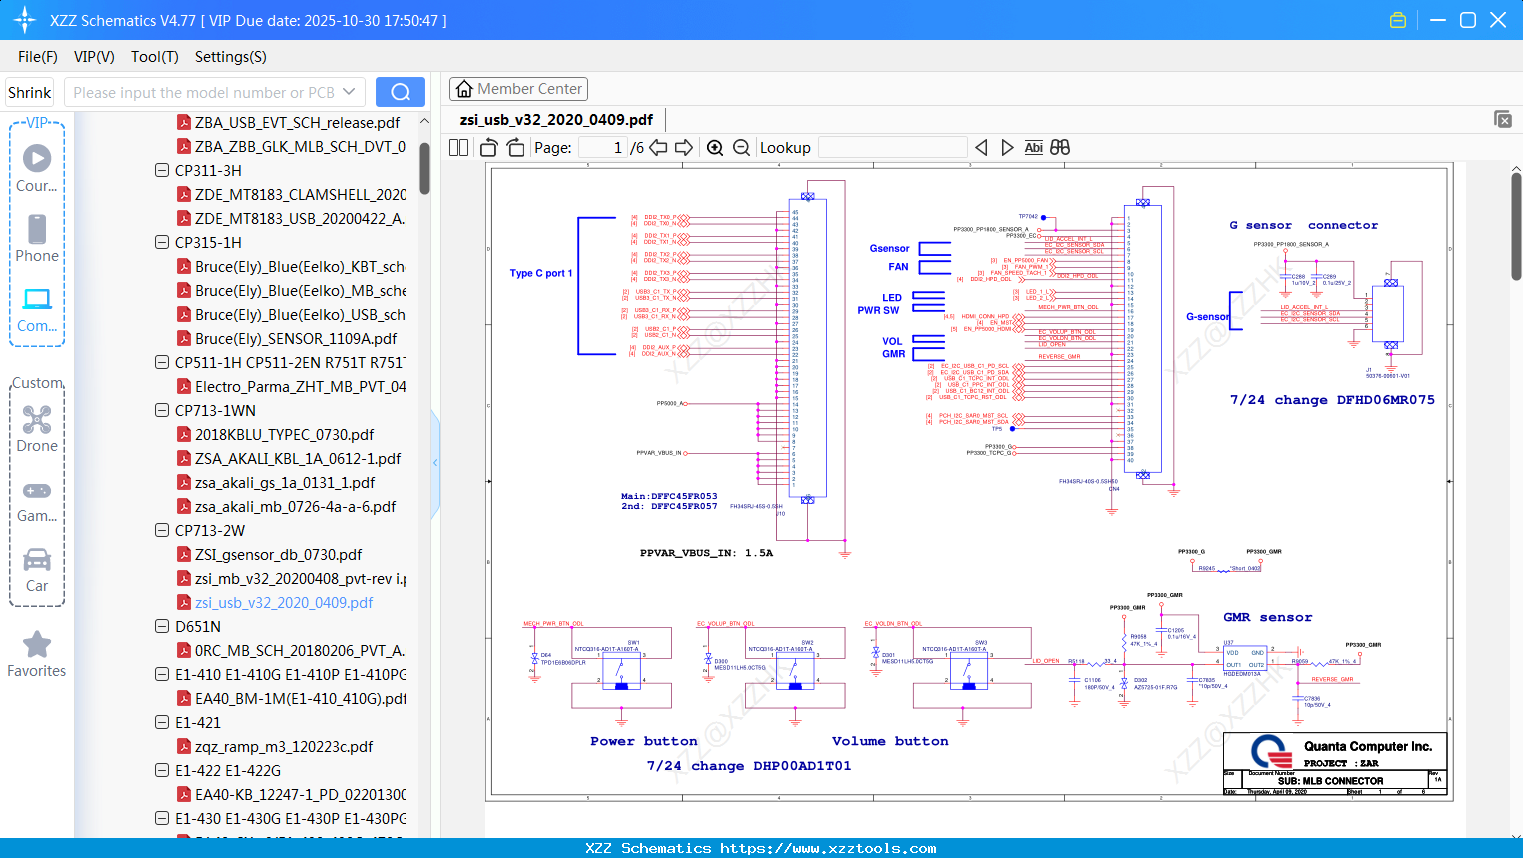Viewport: 1523px width, 858px height.
Task: Open Bruce(Ely)_SENSOR_1109A.pdf
Action: click(296, 338)
